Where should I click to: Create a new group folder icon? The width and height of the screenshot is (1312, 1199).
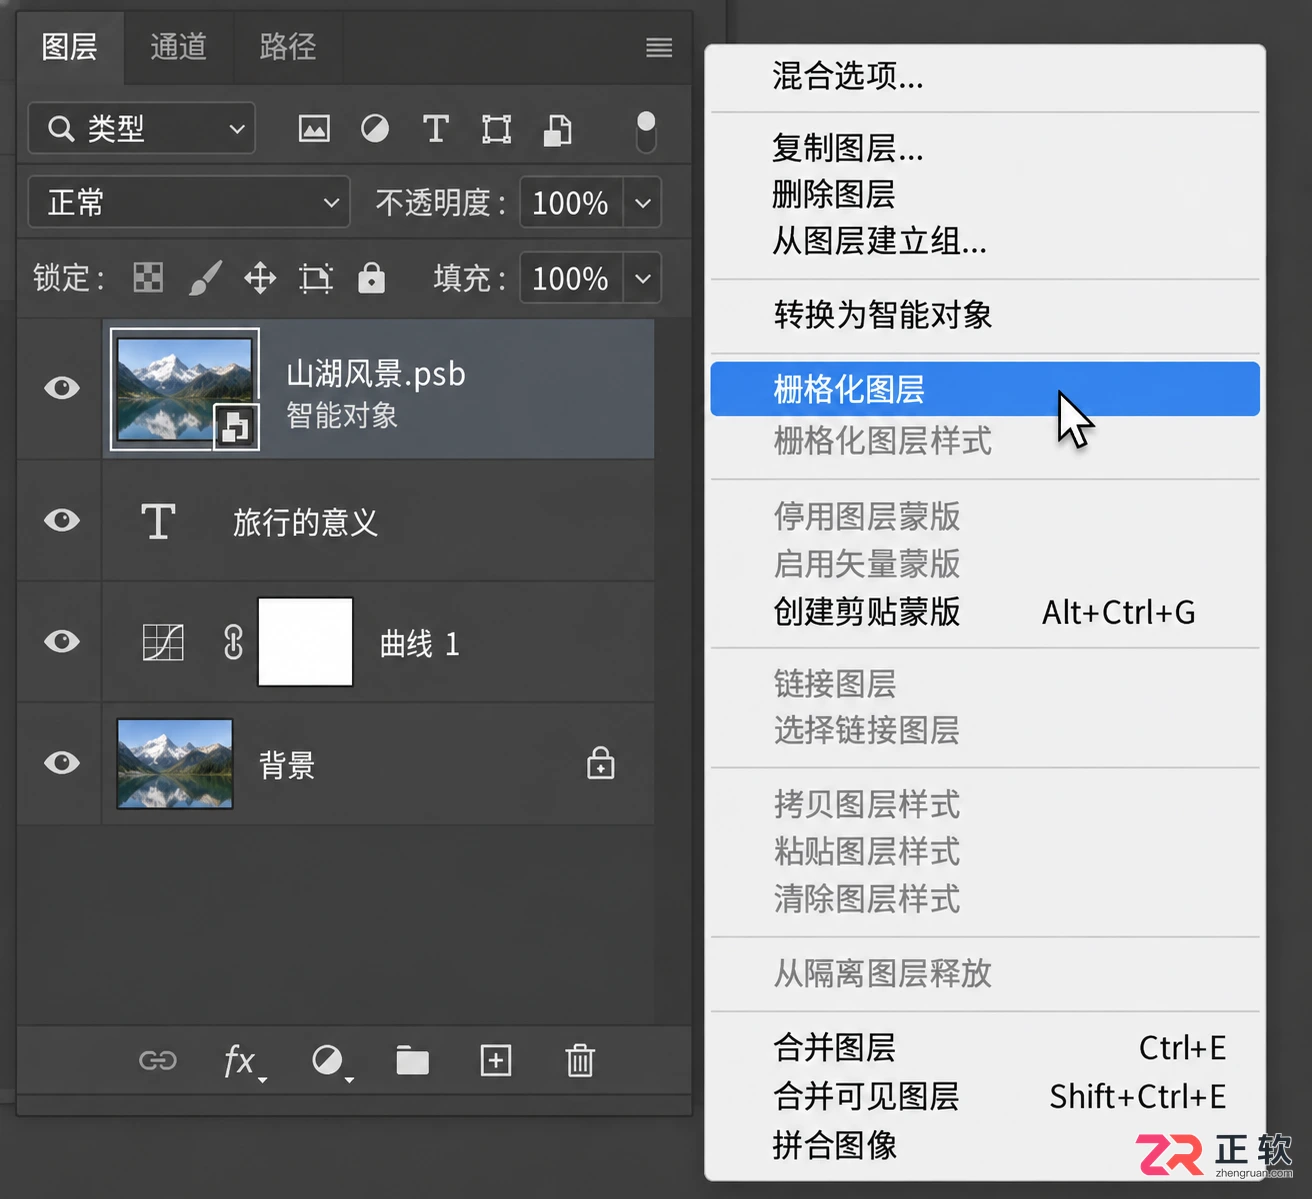click(x=412, y=1060)
